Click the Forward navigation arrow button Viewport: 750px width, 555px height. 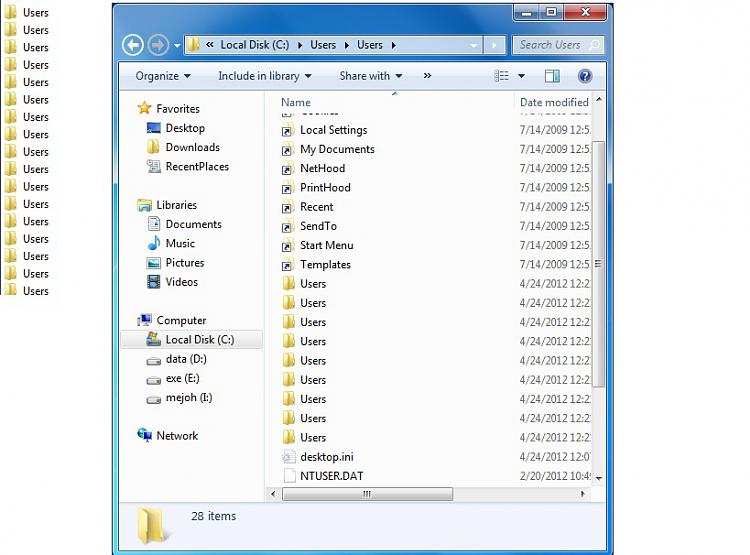158,45
